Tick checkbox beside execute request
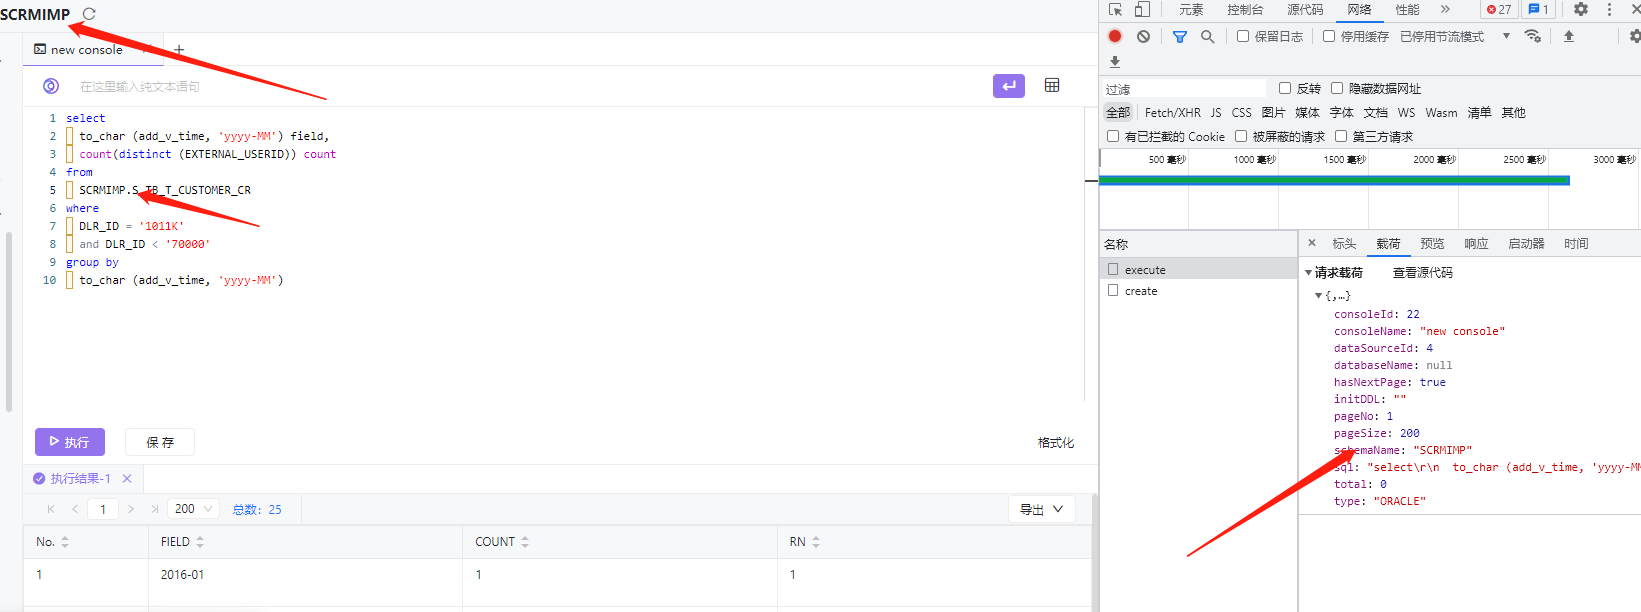 click(x=1113, y=269)
